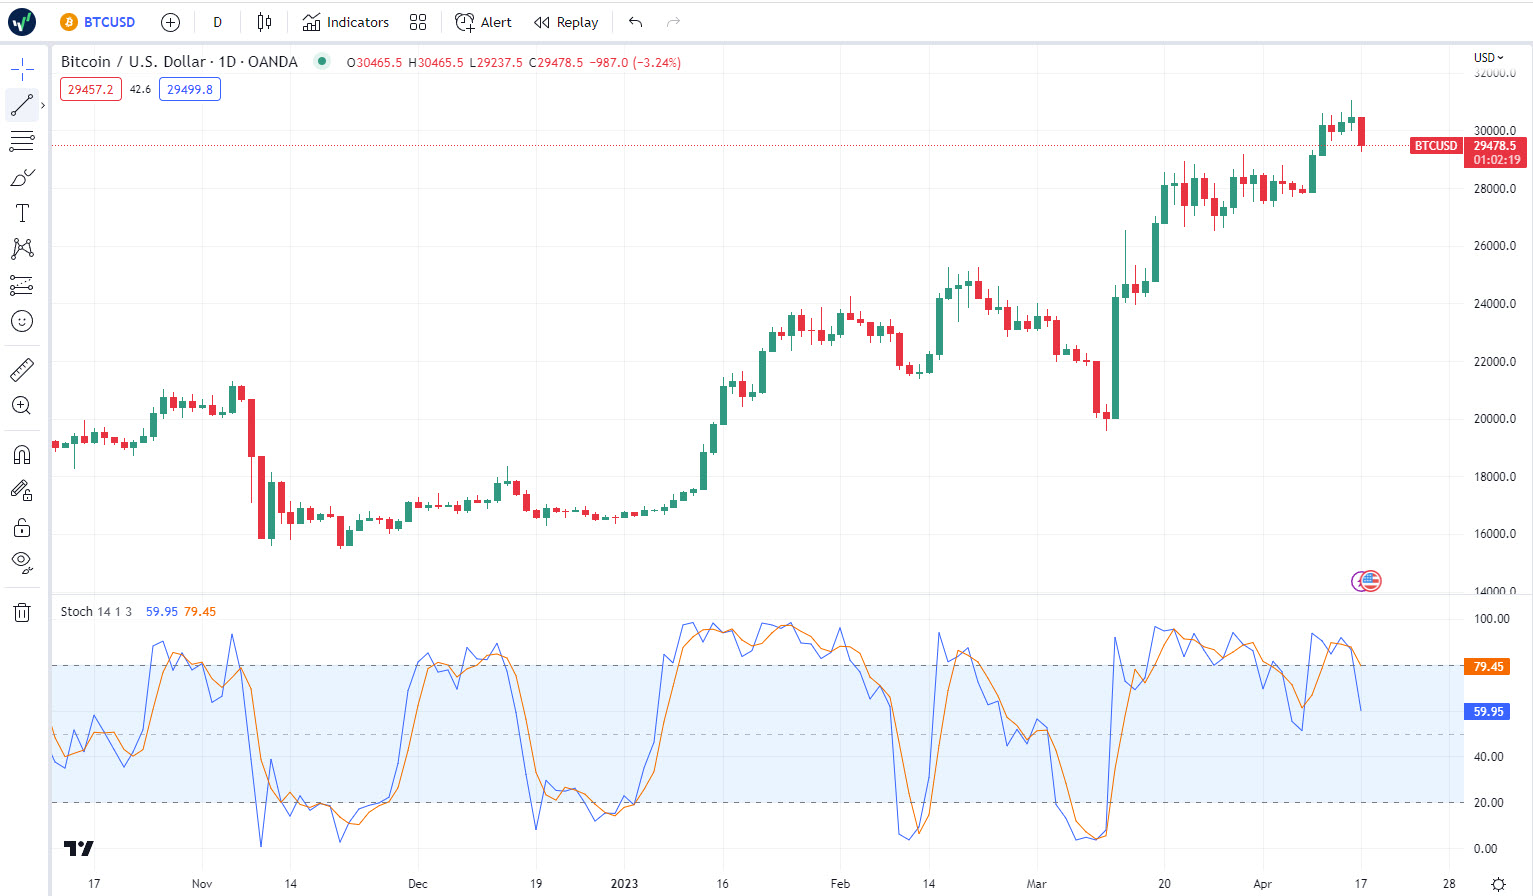Screen dimensions: 1533x896
Task: Undo the last chart action
Action: [635, 22]
